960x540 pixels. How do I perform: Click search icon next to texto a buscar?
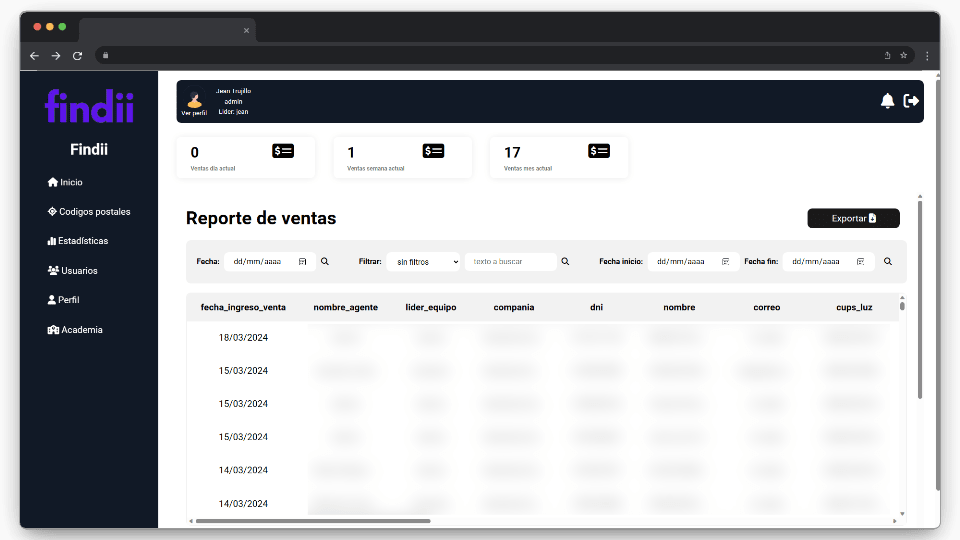click(x=565, y=261)
